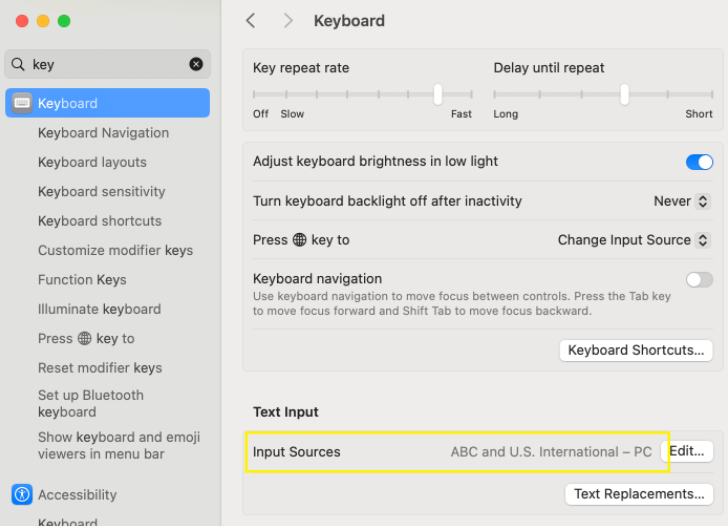Viewport: 728px width, 526px height.
Task: Select Set up Bluetooth keyboard result
Action: tap(91, 403)
